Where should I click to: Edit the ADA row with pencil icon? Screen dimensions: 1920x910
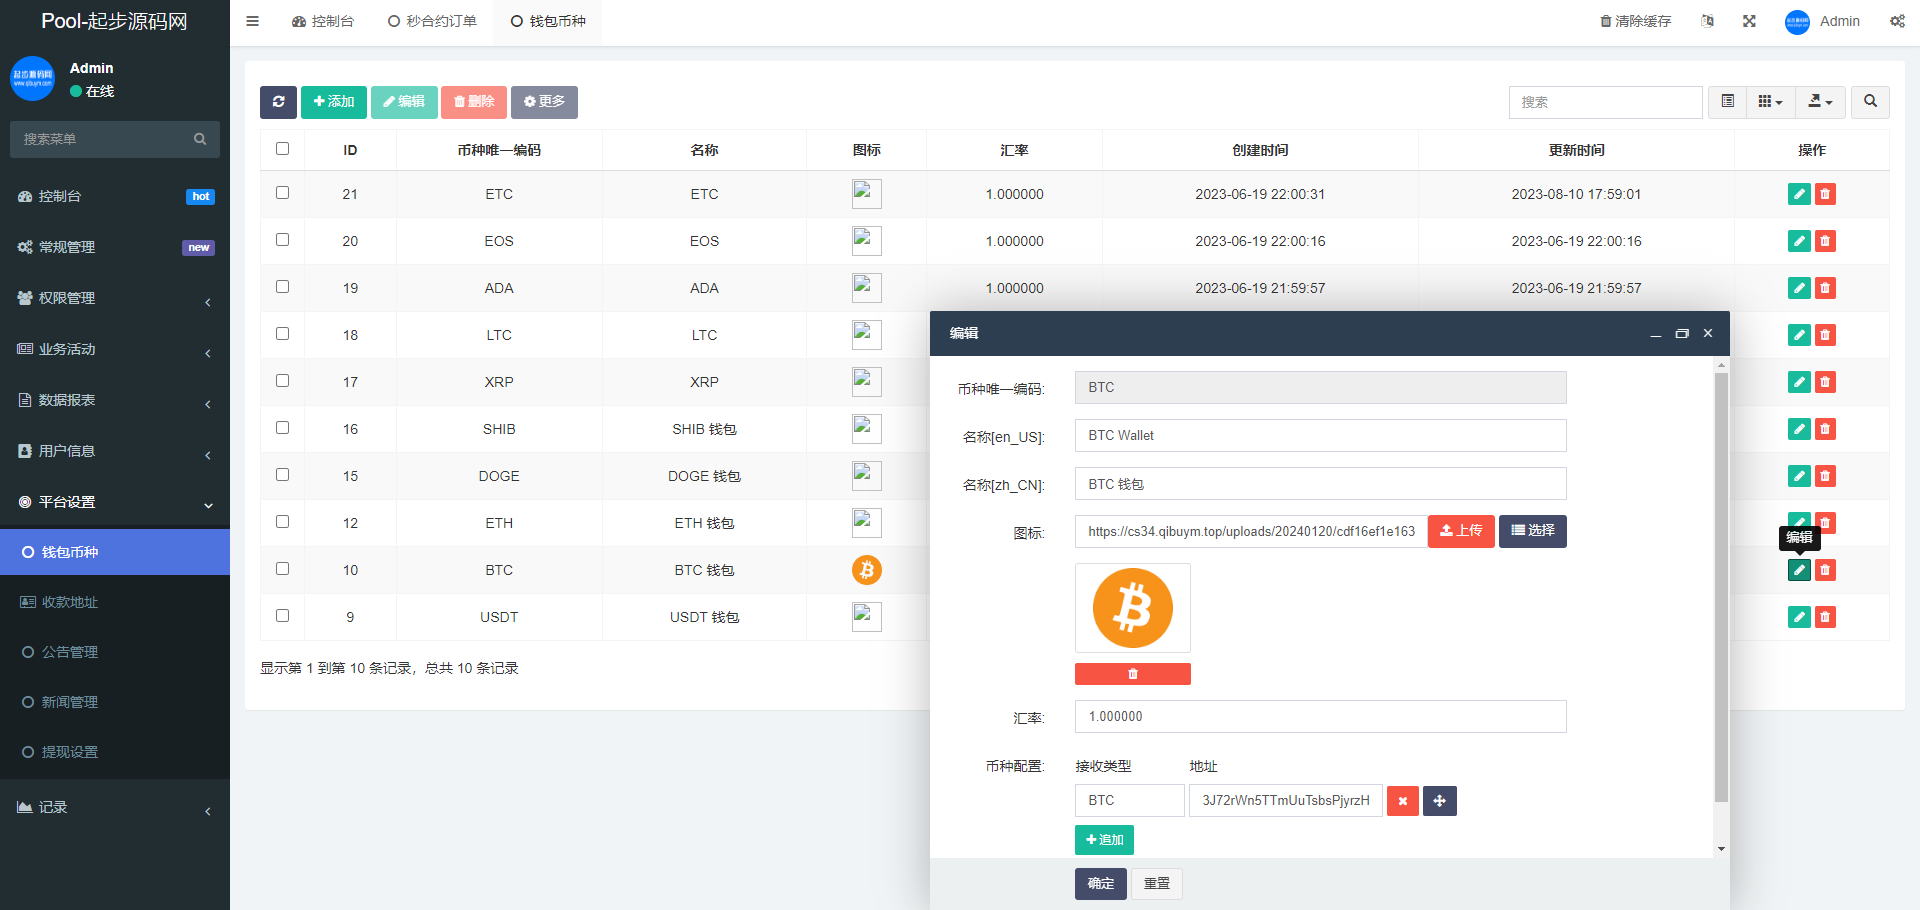pos(1799,288)
